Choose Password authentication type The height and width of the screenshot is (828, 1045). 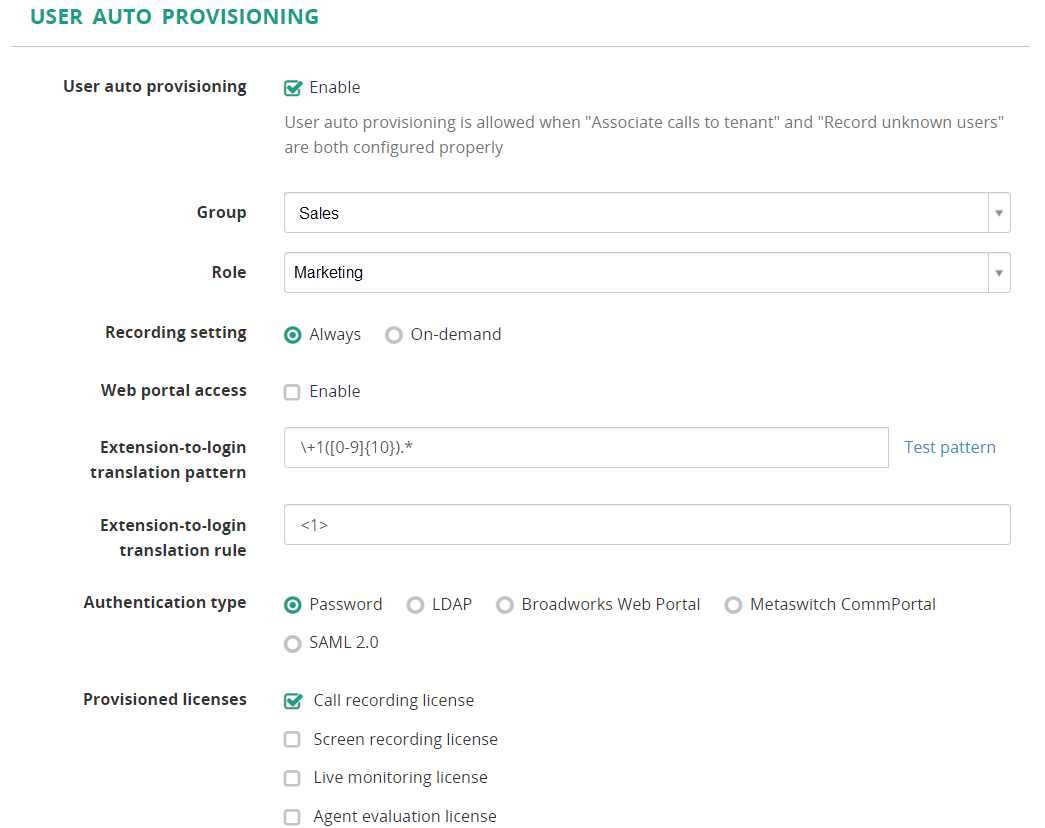(293, 605)
